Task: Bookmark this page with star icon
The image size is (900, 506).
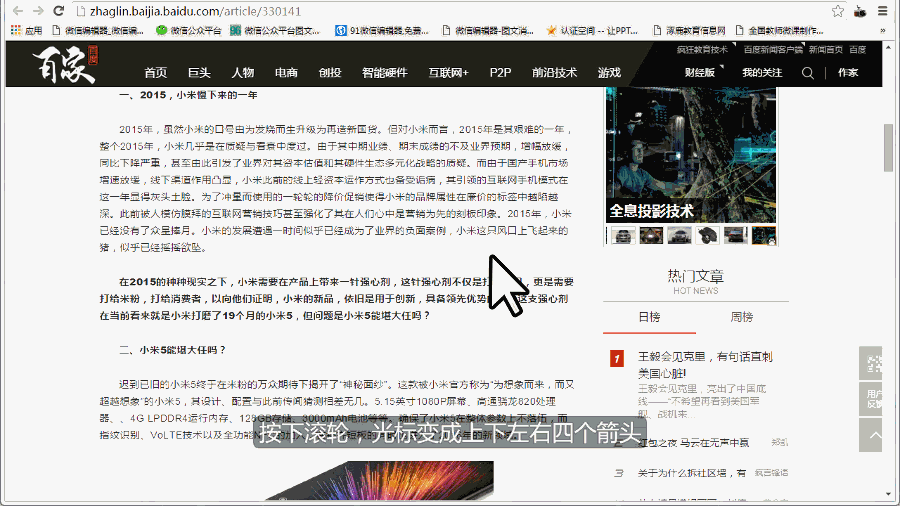Action: point(838,11)
